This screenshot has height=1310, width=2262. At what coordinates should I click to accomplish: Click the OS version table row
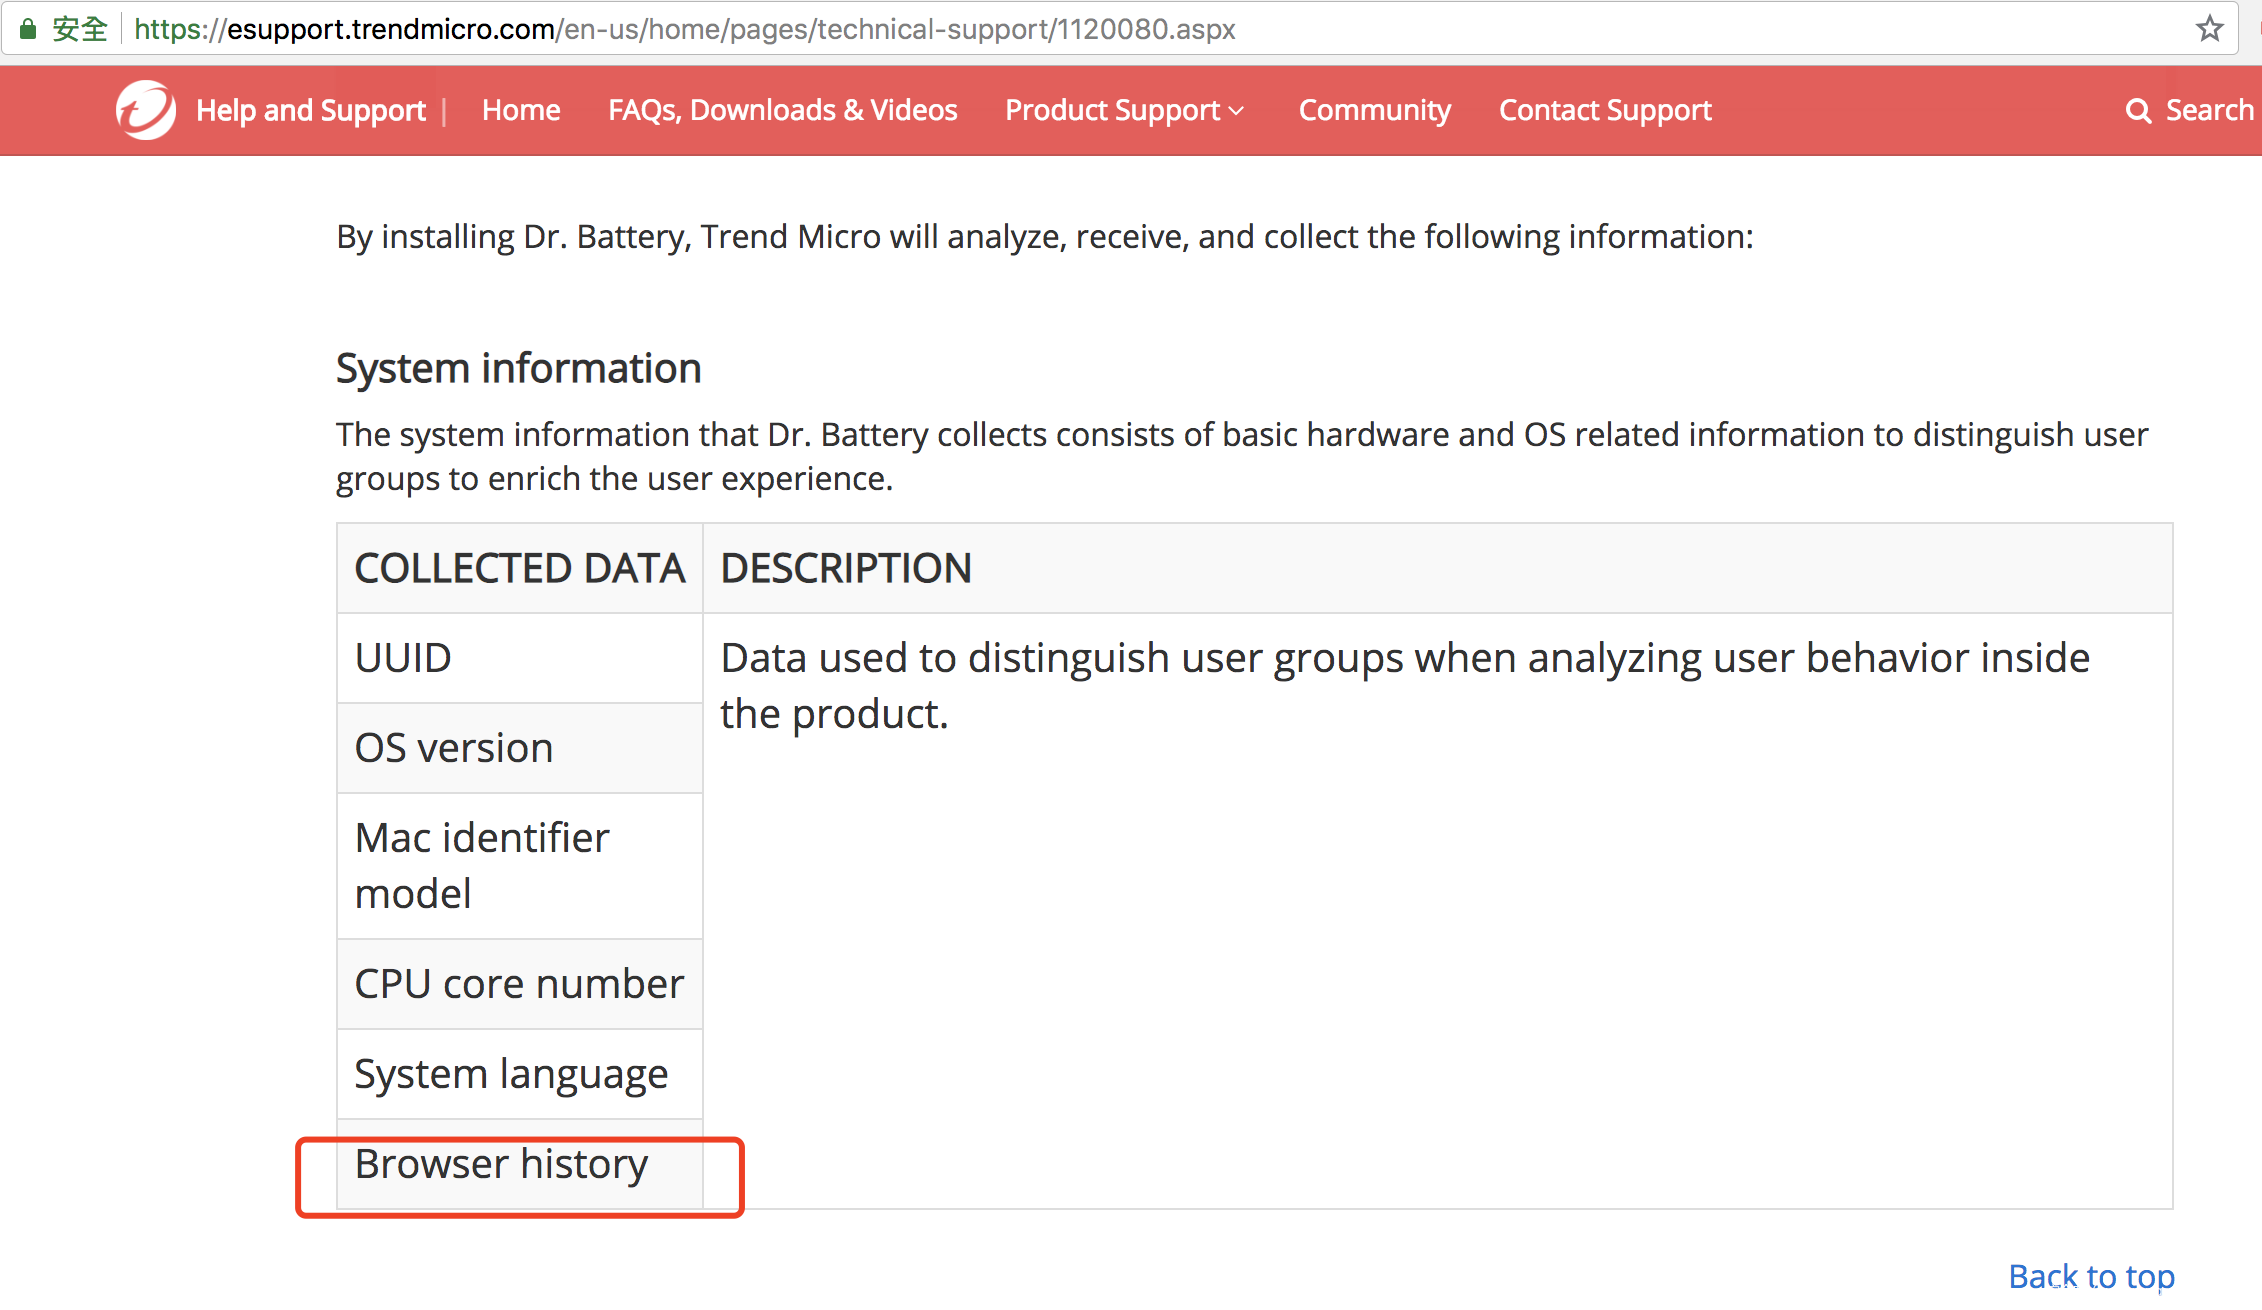(x=454, y=748)
